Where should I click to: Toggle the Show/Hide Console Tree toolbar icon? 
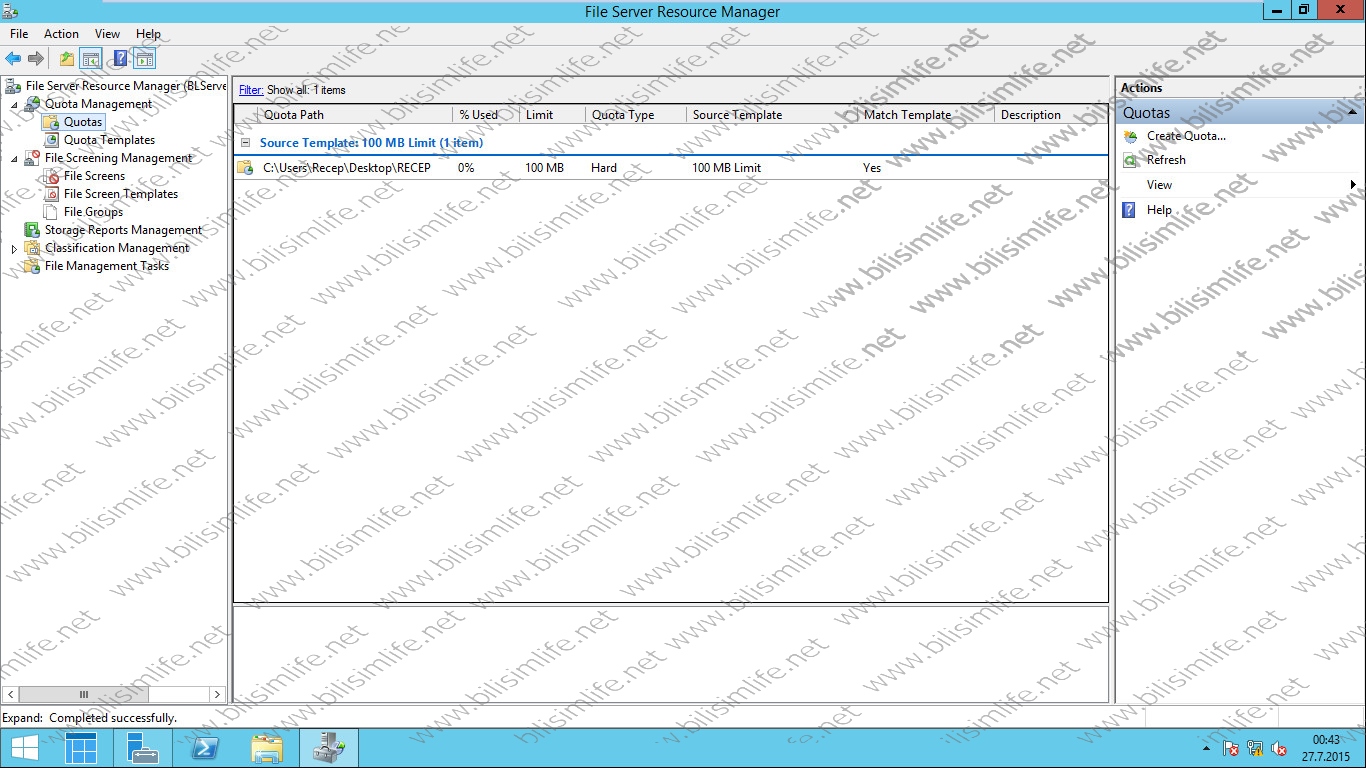[91, 59]
